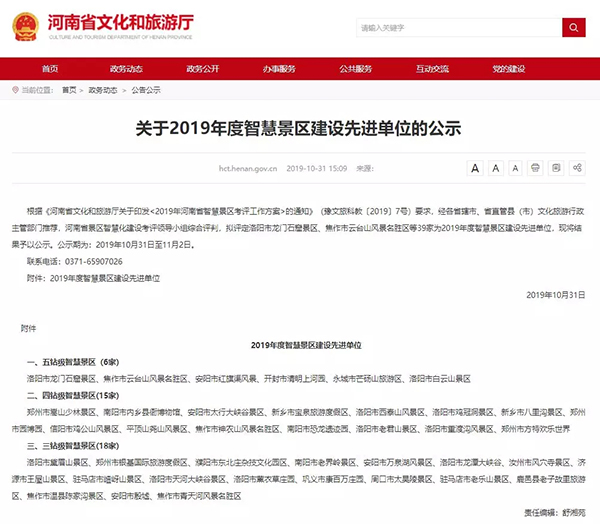600x524 pixels.
Task: Click the 公告公示 breadcrumb link
Action: click(146, 90)
